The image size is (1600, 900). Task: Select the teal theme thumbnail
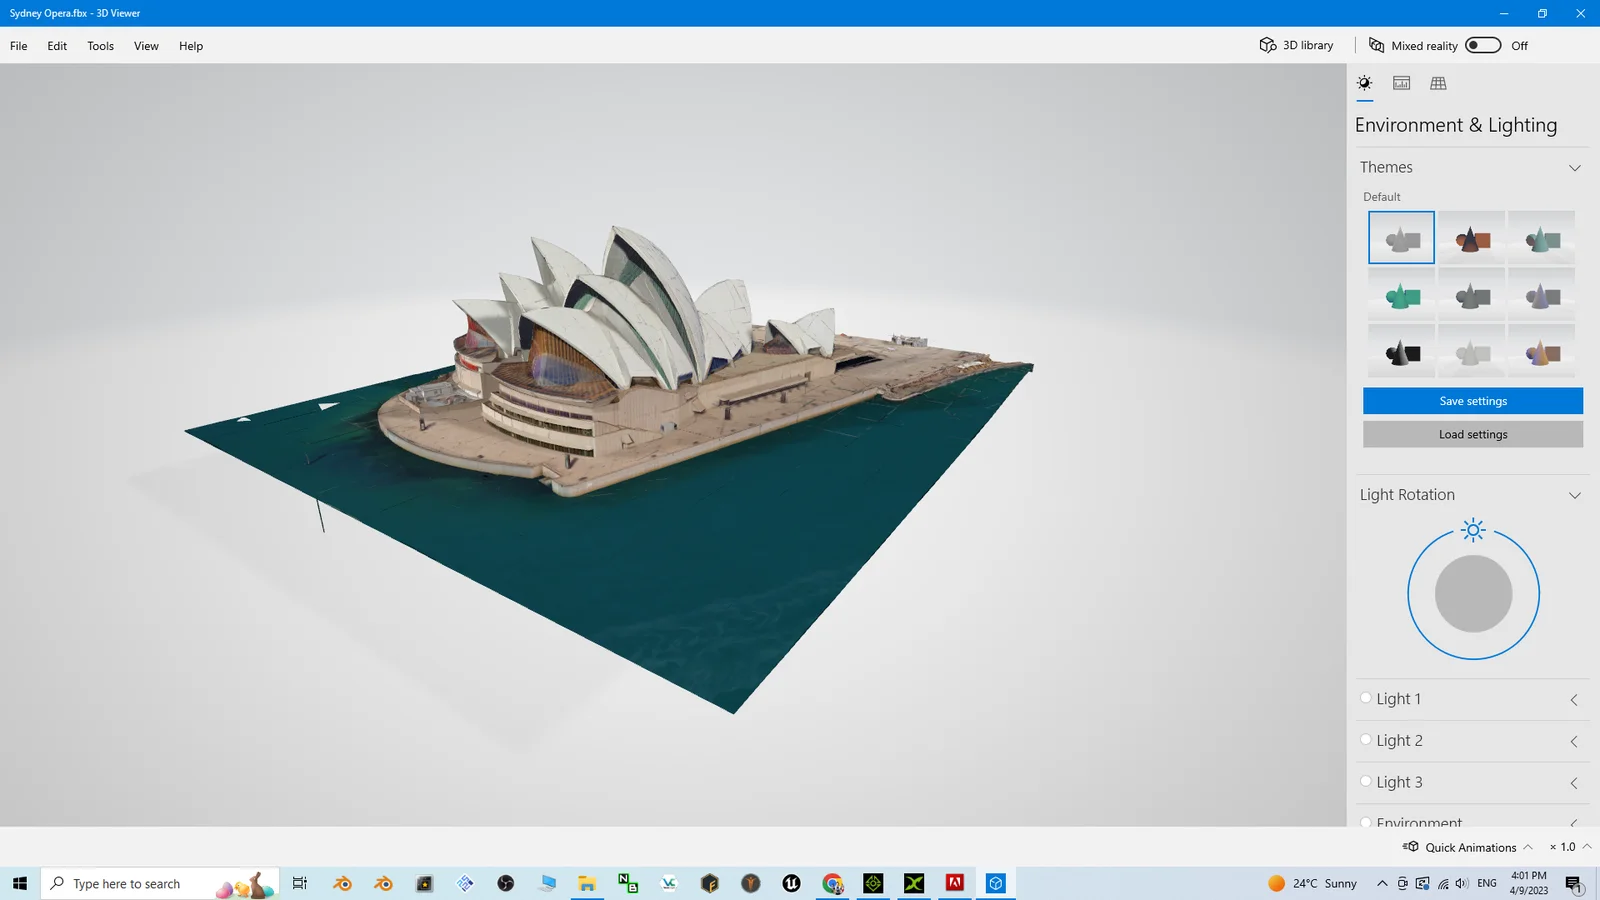coord(1400,294)
